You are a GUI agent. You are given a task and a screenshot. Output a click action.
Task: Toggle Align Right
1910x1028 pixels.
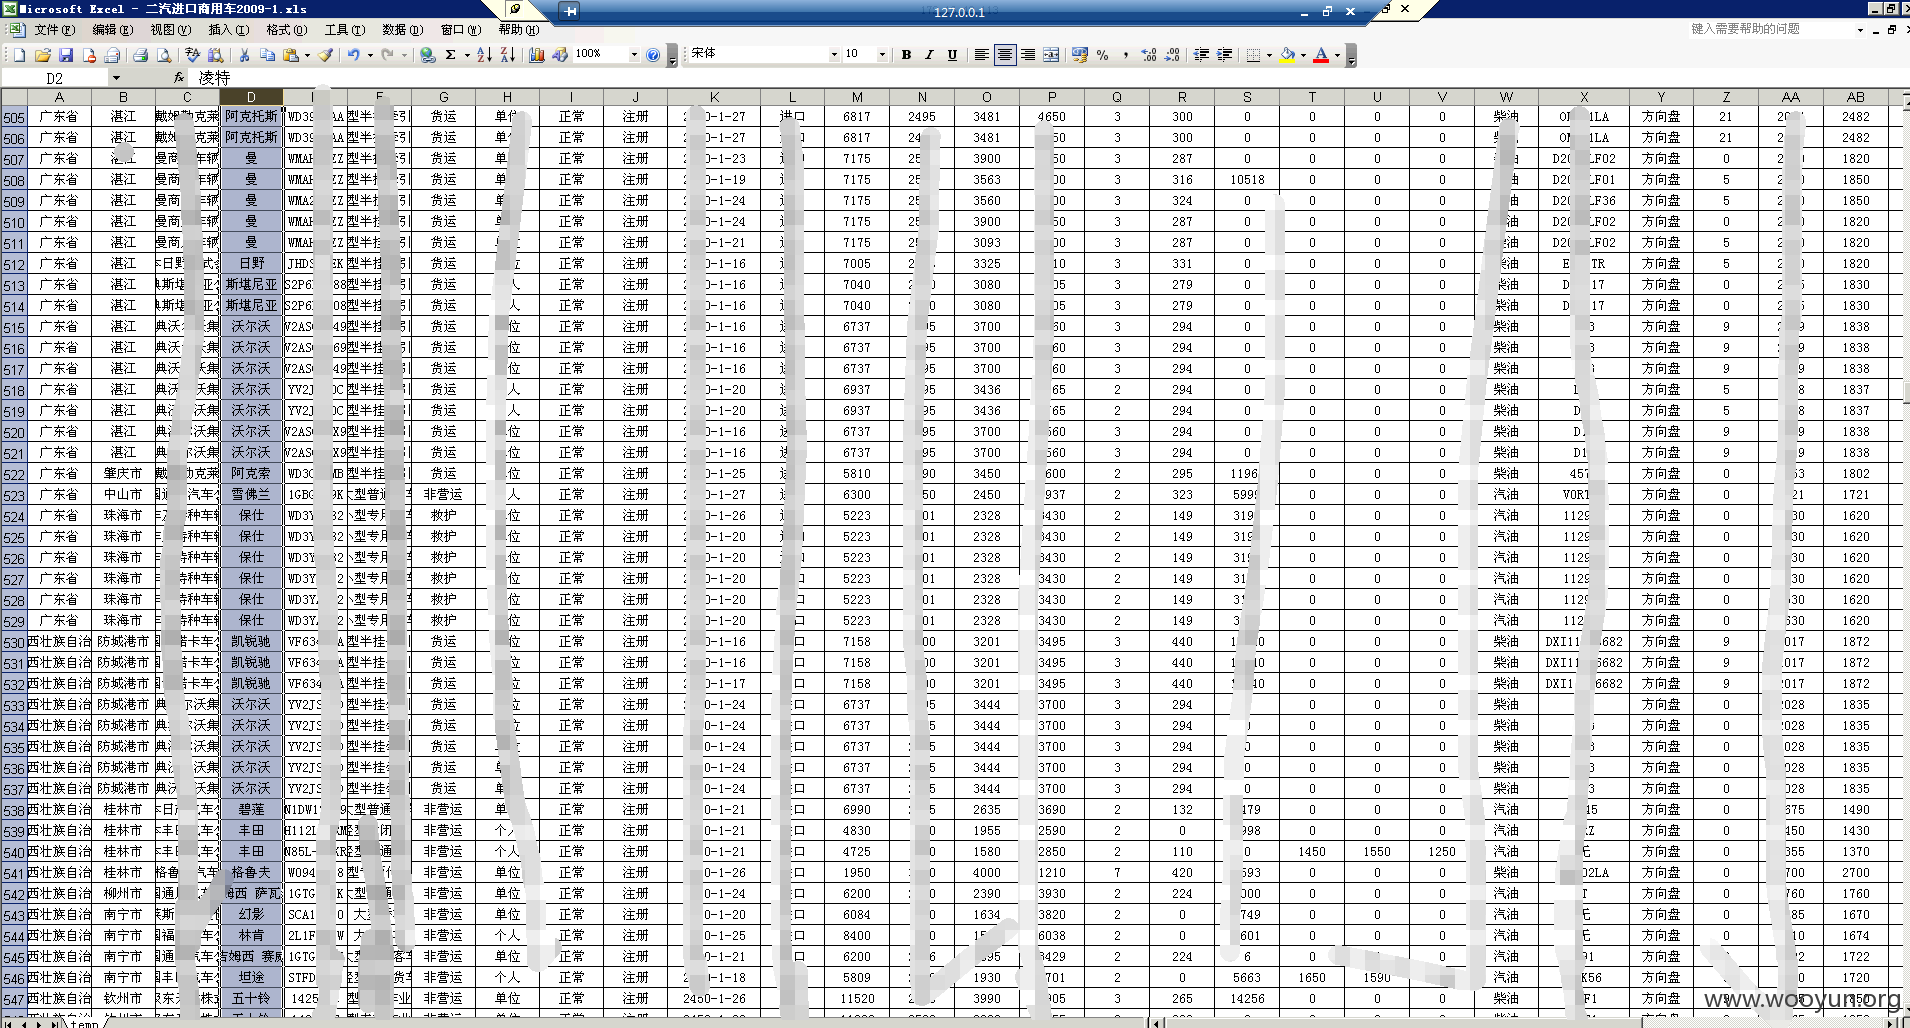[1028, 55]
